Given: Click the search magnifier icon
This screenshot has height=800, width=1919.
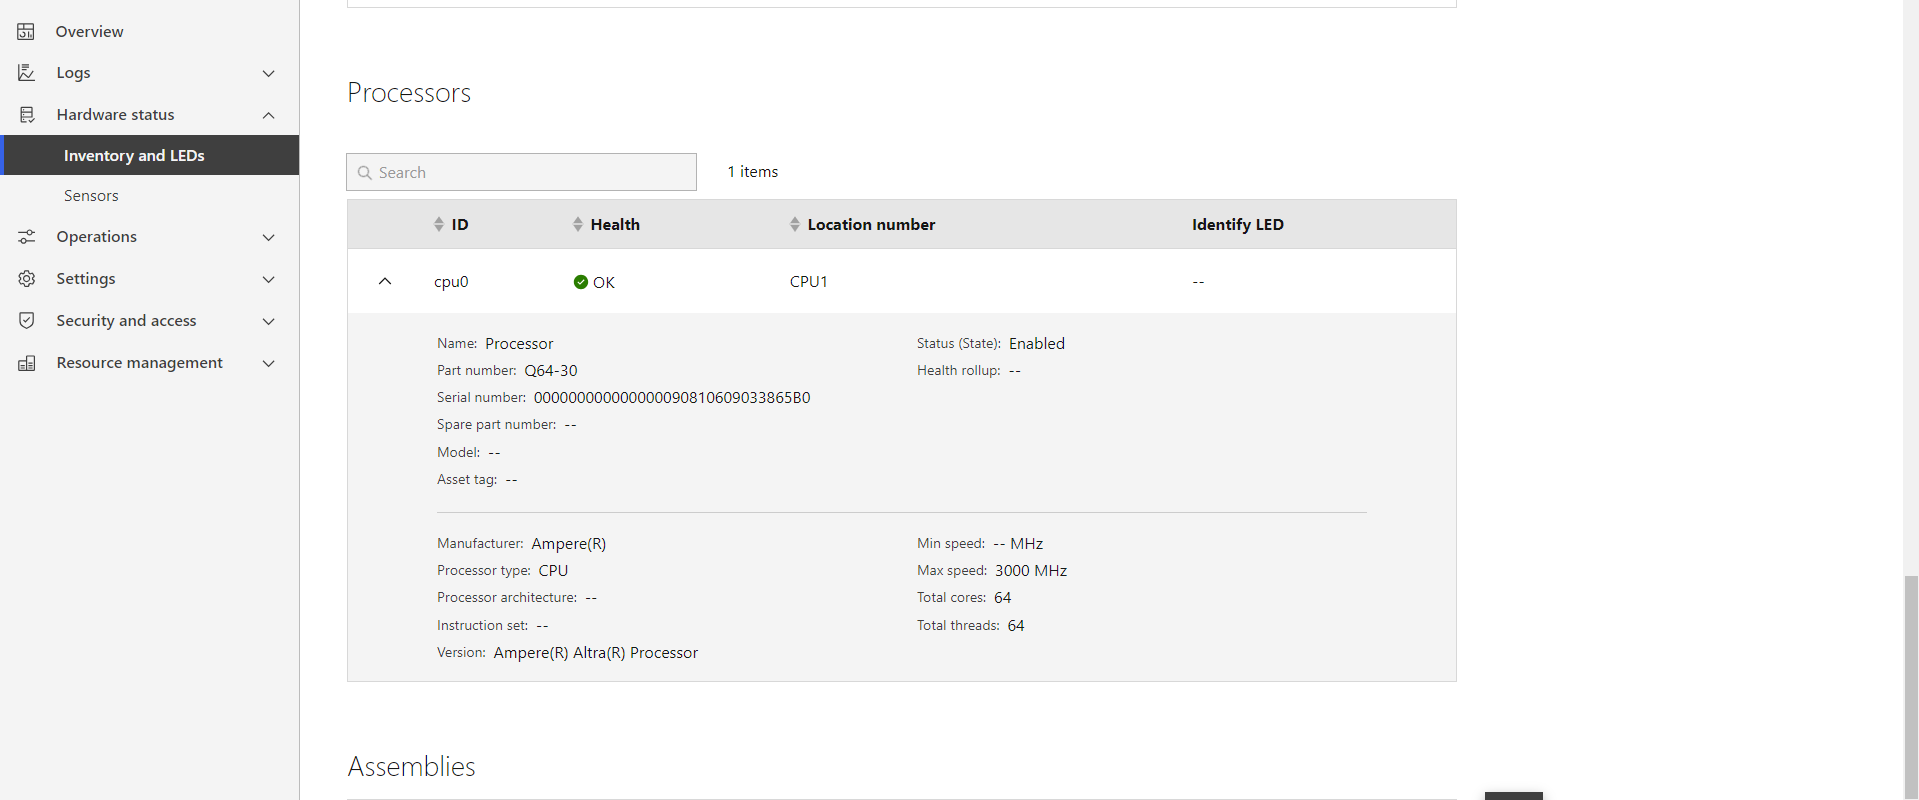Looking at the screenshot, I should pos(365,173).
